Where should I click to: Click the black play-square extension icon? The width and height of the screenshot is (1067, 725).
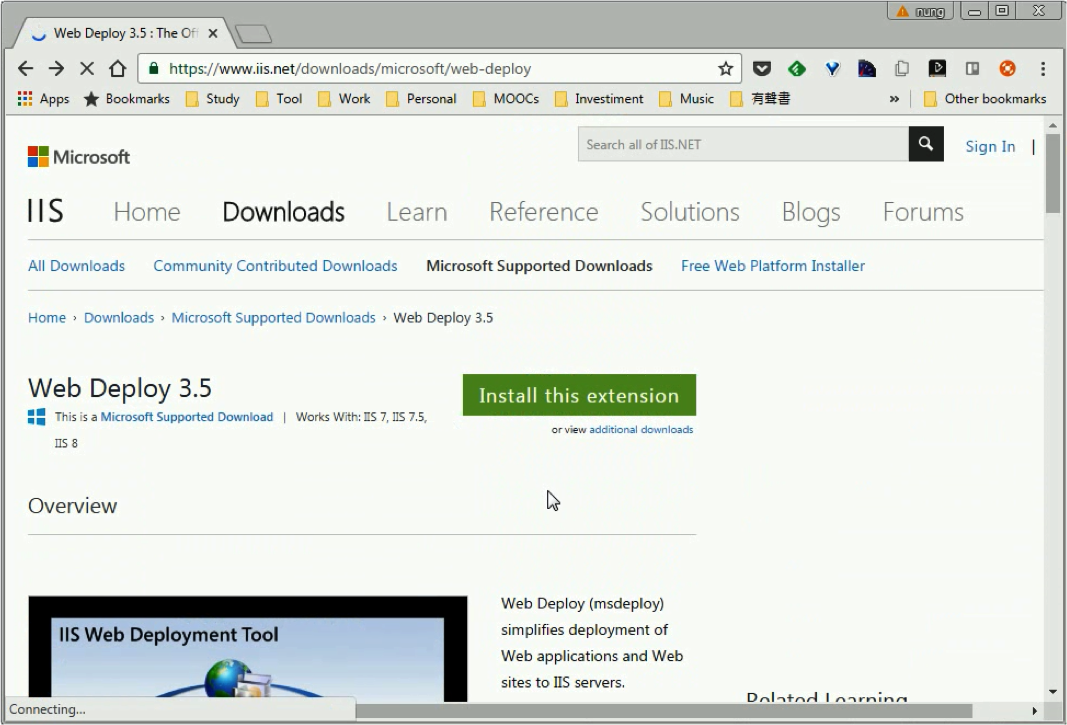(x=937, y=69)
